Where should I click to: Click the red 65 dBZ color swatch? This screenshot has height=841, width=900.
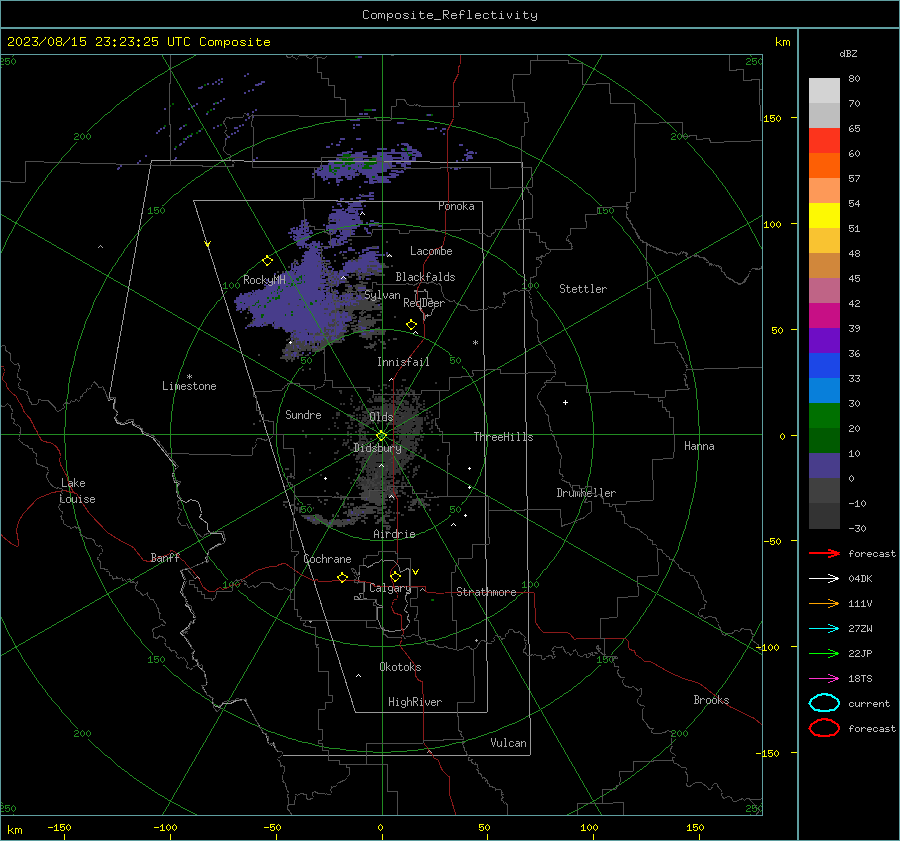coord(824,141)
